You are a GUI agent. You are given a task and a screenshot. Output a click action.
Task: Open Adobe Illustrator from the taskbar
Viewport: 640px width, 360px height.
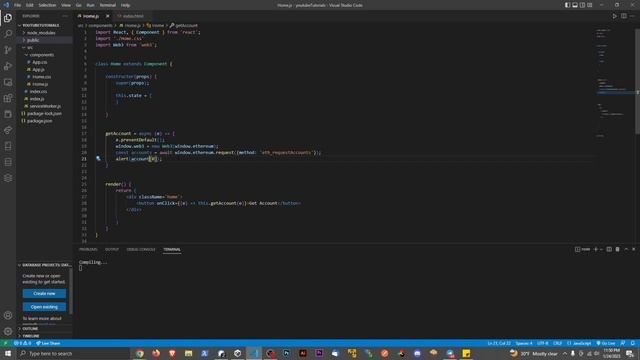point(303,353)
